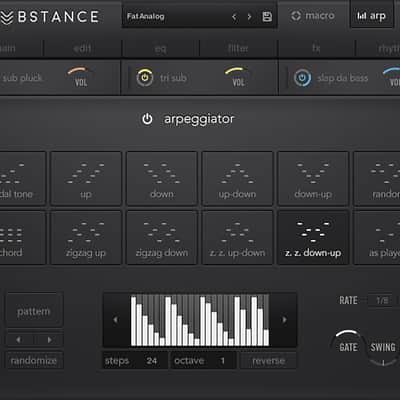Select the down arpeggio mode

coord(162,178)
